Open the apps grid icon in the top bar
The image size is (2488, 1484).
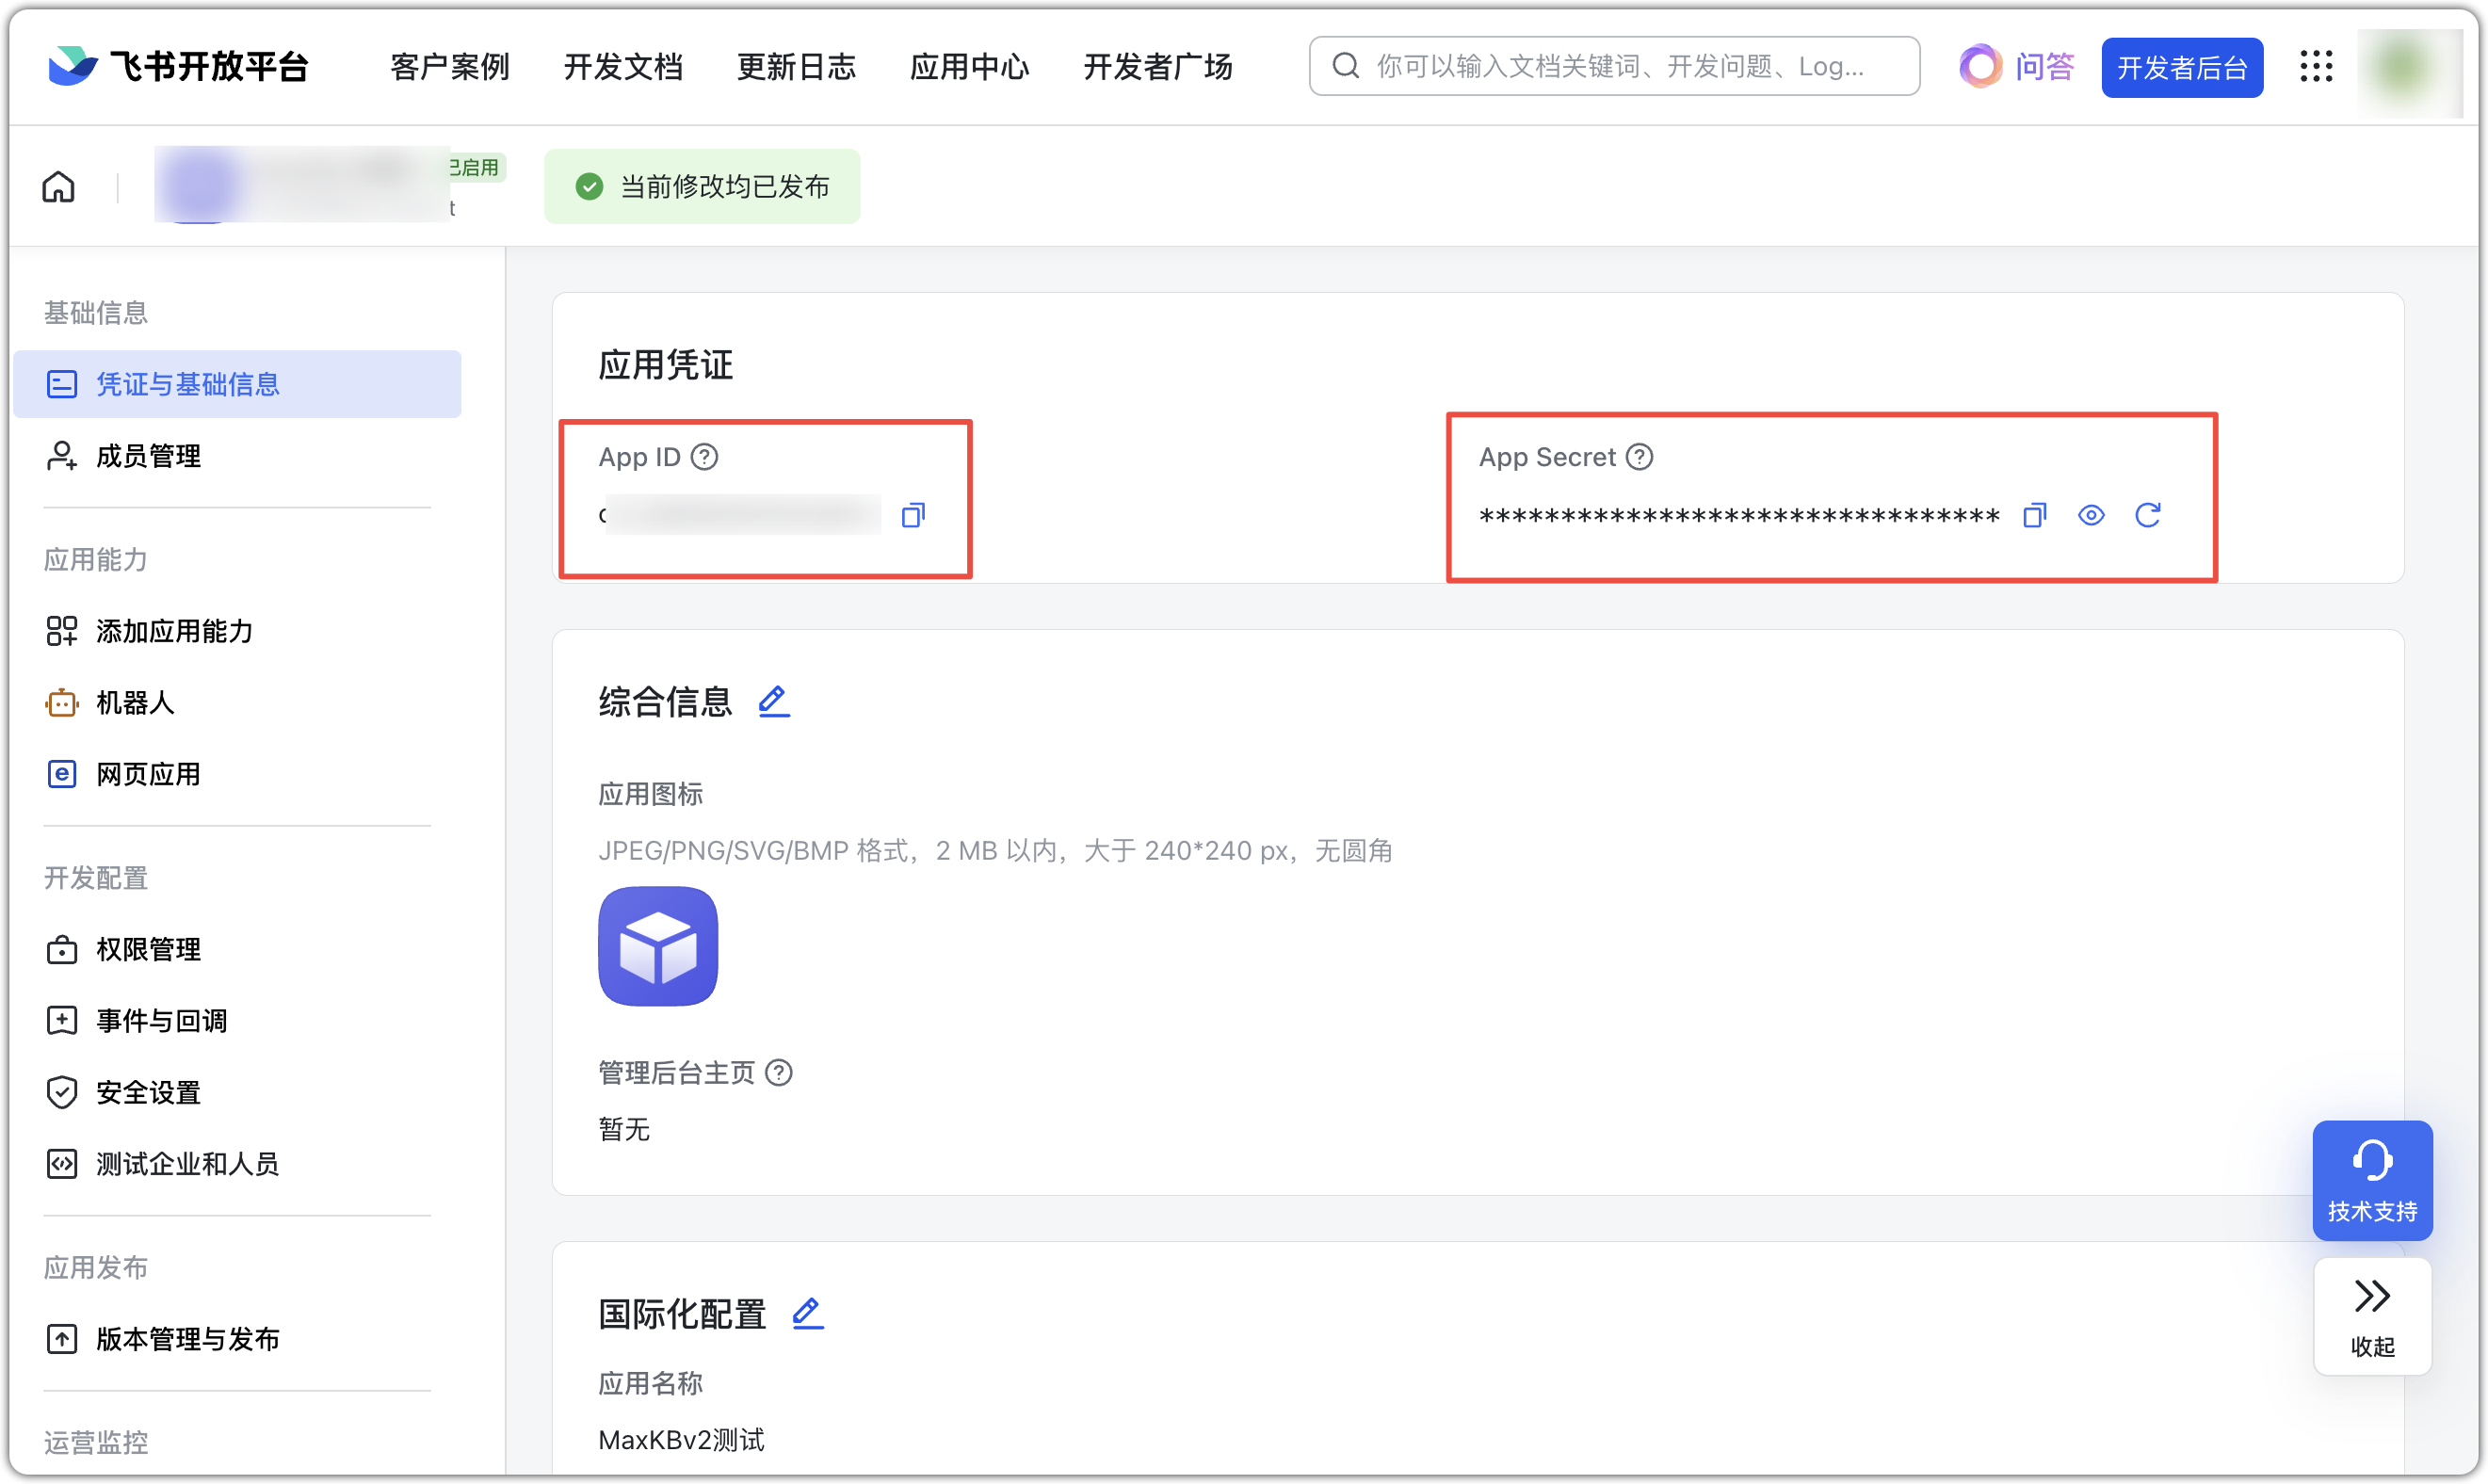[x=2317, y=66]
